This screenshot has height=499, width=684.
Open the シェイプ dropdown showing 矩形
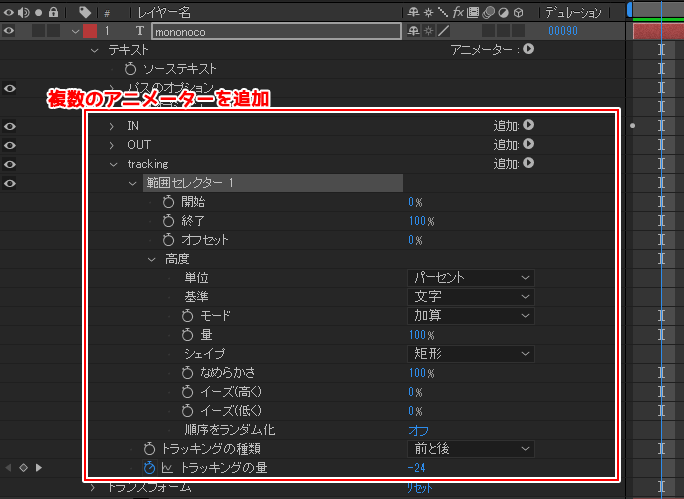coord(471,354)
